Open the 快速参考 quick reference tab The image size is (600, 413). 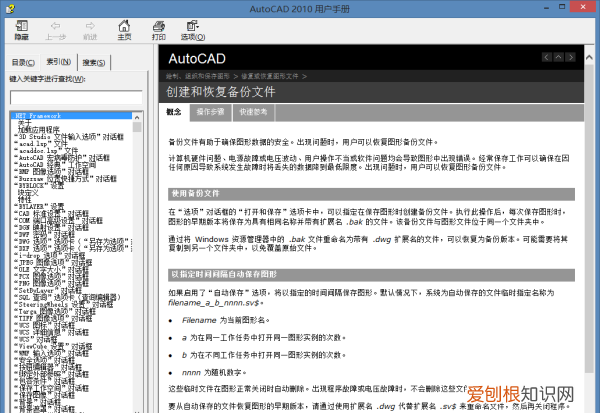click(253, 112)
